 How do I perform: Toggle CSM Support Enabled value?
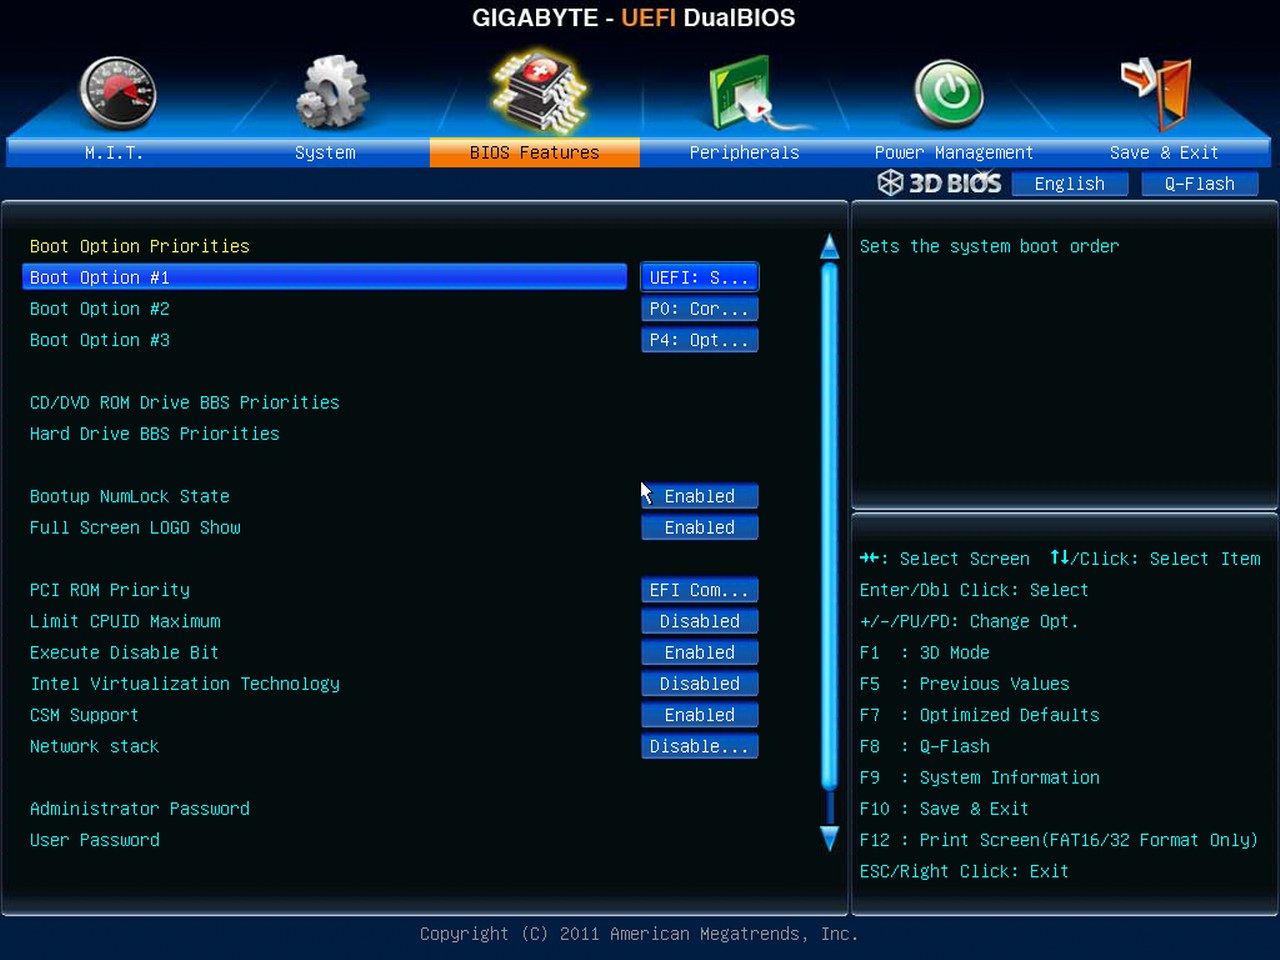click(700, 715)
